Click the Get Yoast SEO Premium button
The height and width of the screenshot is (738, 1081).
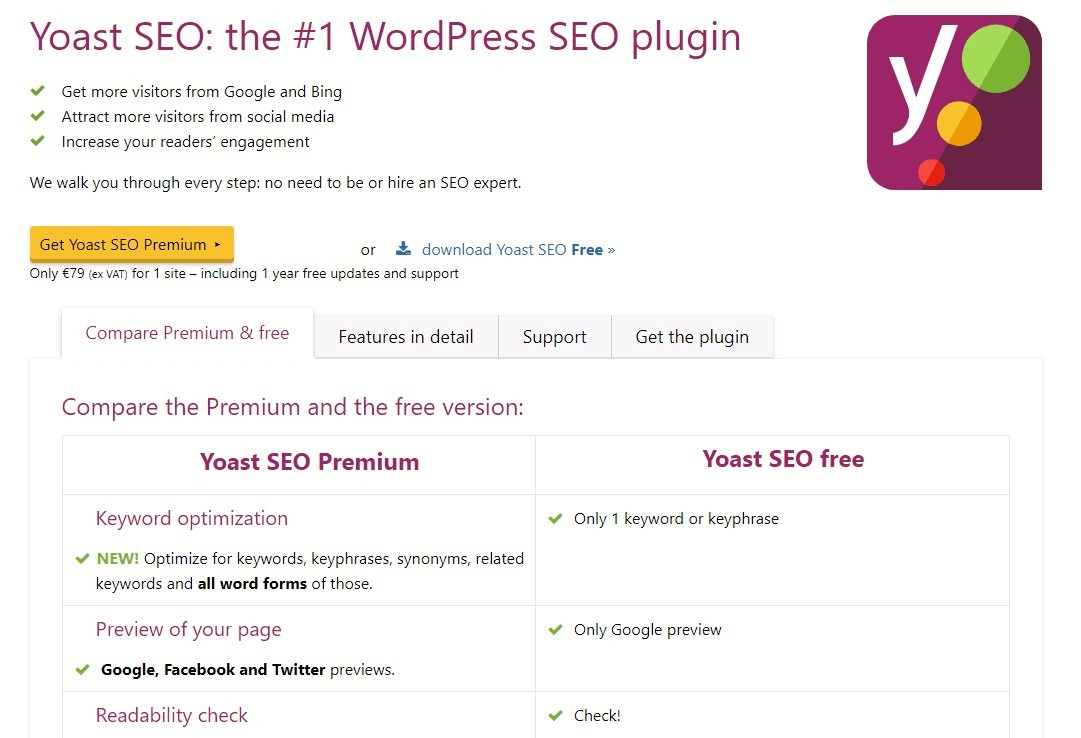[131, 244]
